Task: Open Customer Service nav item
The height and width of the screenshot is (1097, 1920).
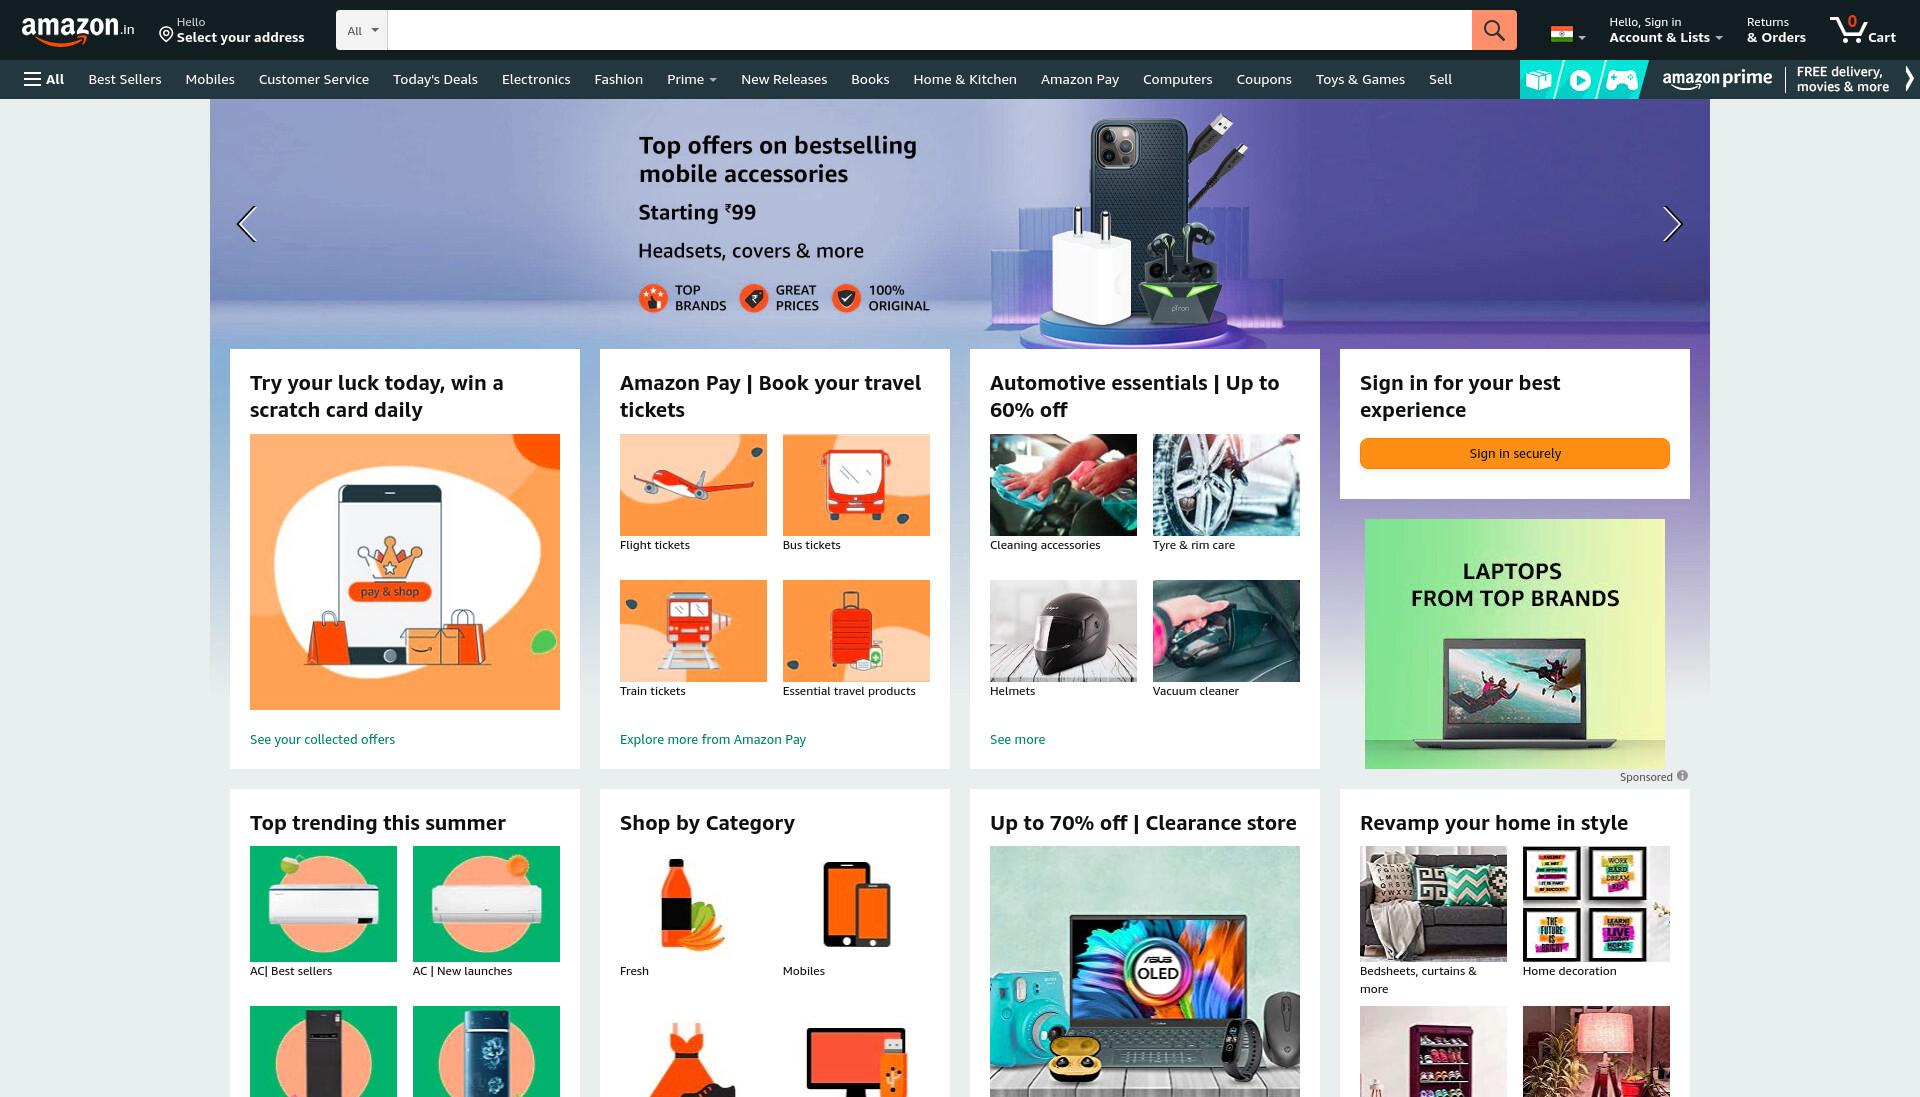Action: (x=314, y=79)
